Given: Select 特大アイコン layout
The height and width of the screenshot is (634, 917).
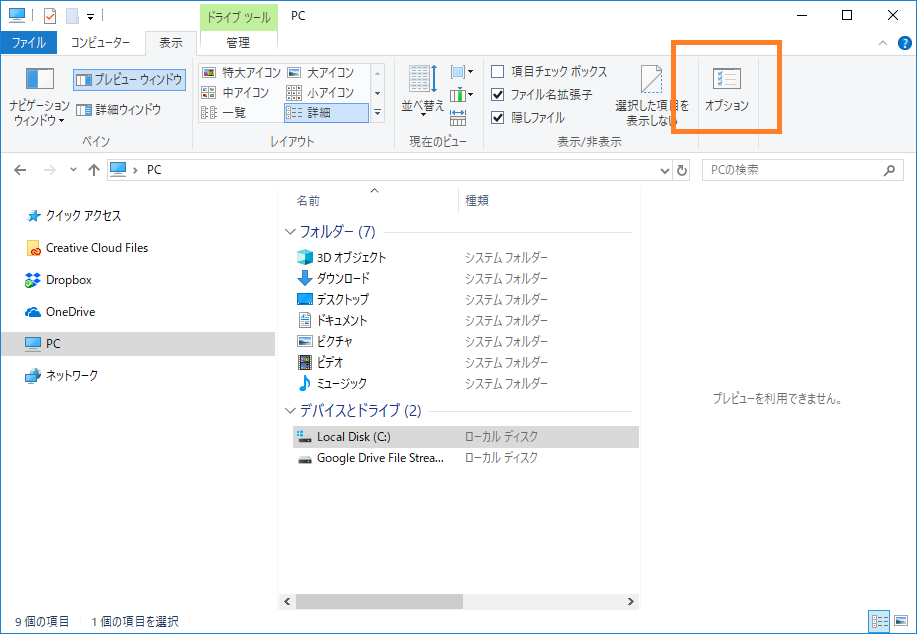Looking at the screenshot, I should (238, 72).
